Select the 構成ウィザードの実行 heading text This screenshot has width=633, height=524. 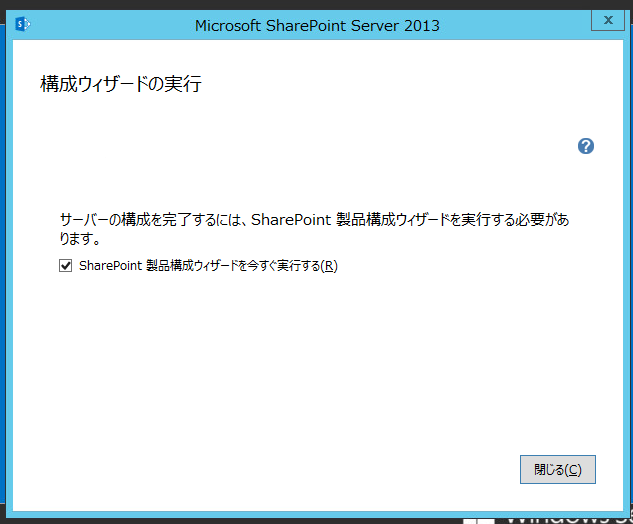tap(121, 84)
